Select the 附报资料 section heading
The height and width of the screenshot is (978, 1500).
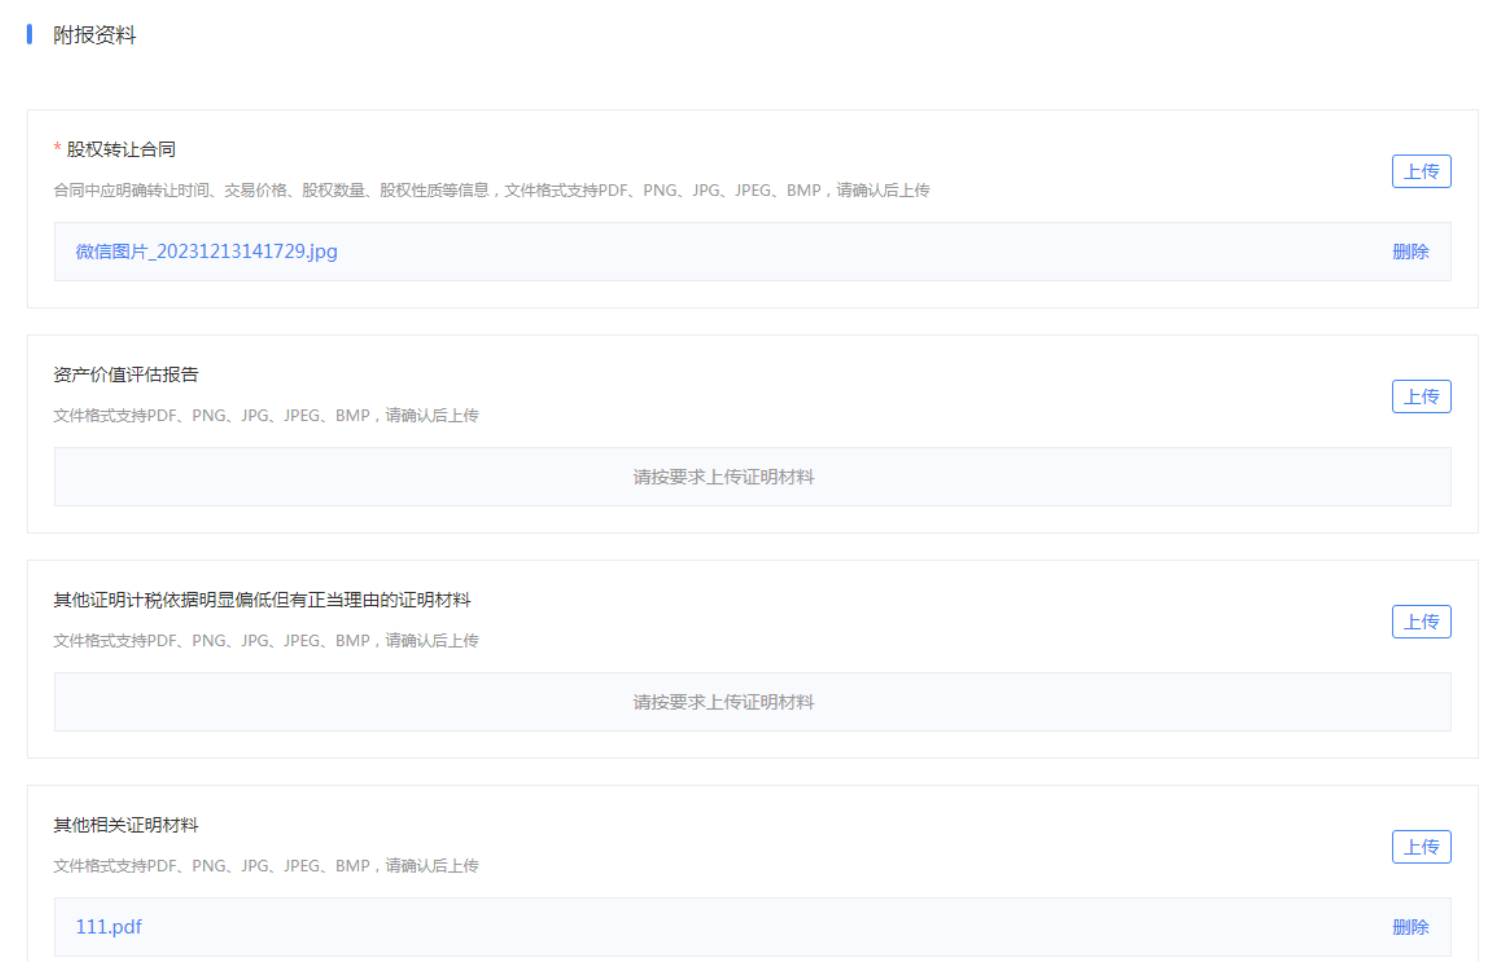click(x=94, y=35)
